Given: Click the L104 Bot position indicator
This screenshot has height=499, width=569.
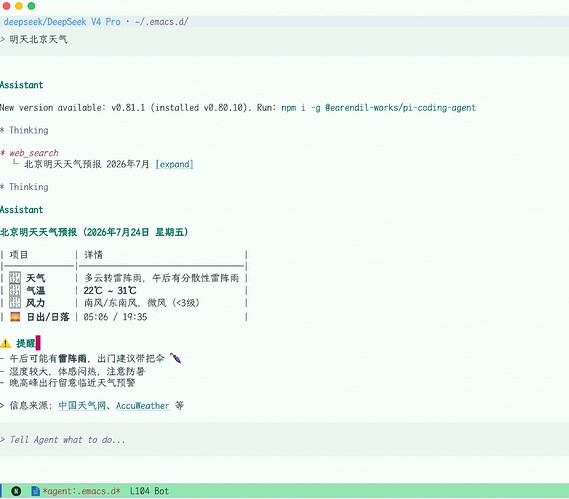Looking at the screenshot, I should coord(149,491).
